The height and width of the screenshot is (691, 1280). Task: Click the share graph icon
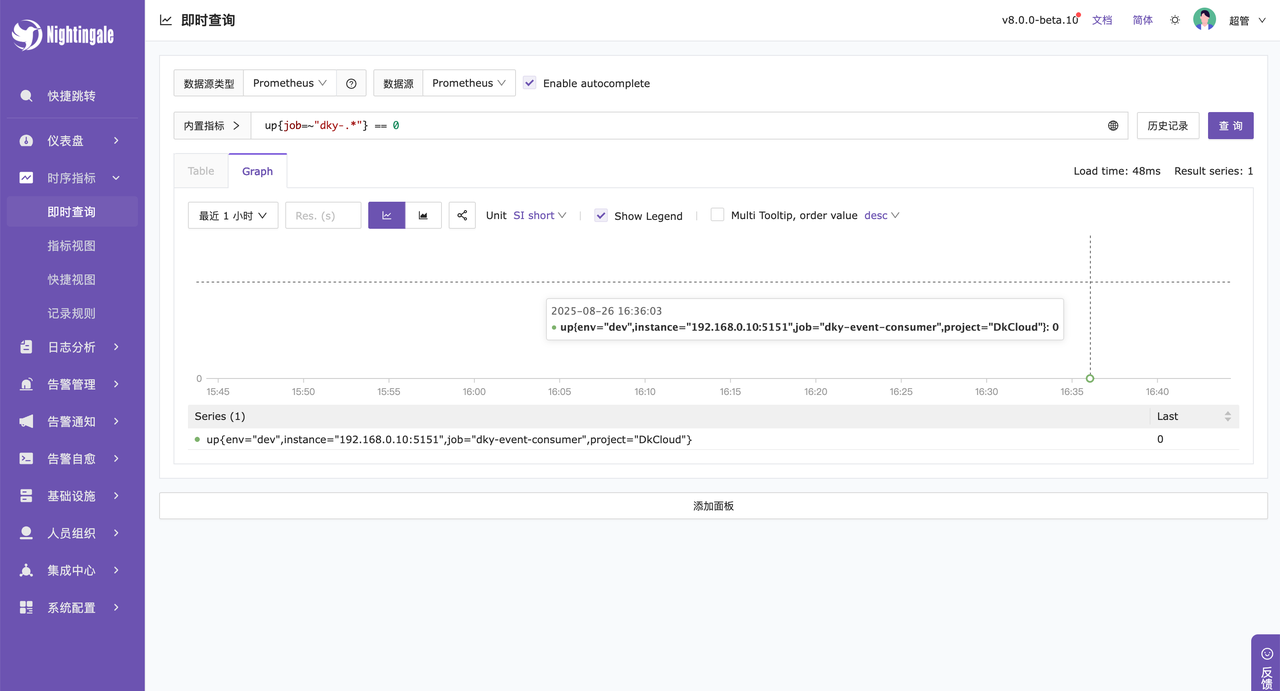click(462, 215)
